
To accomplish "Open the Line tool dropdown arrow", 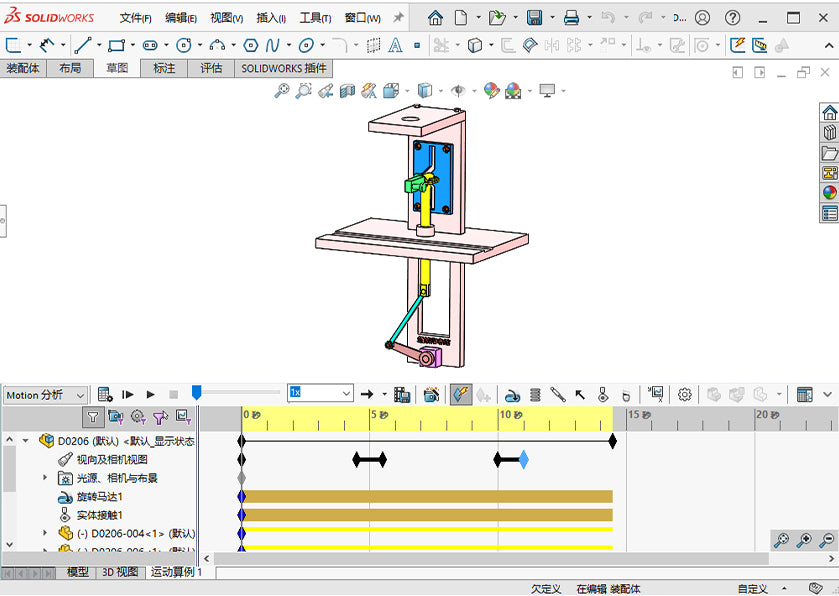I will (99, 45).
